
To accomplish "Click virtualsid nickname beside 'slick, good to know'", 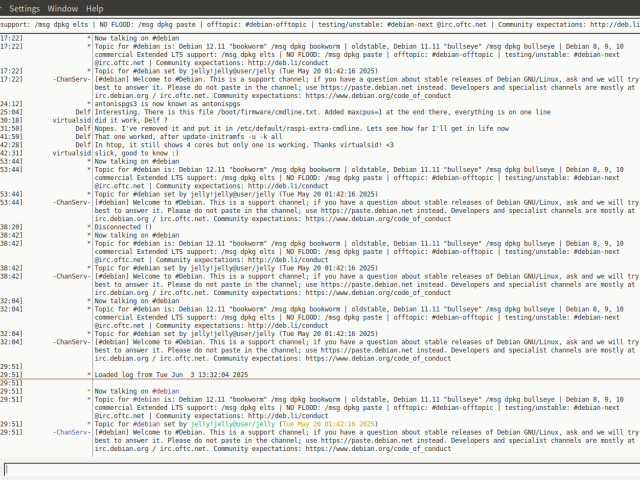I will 71,153.
